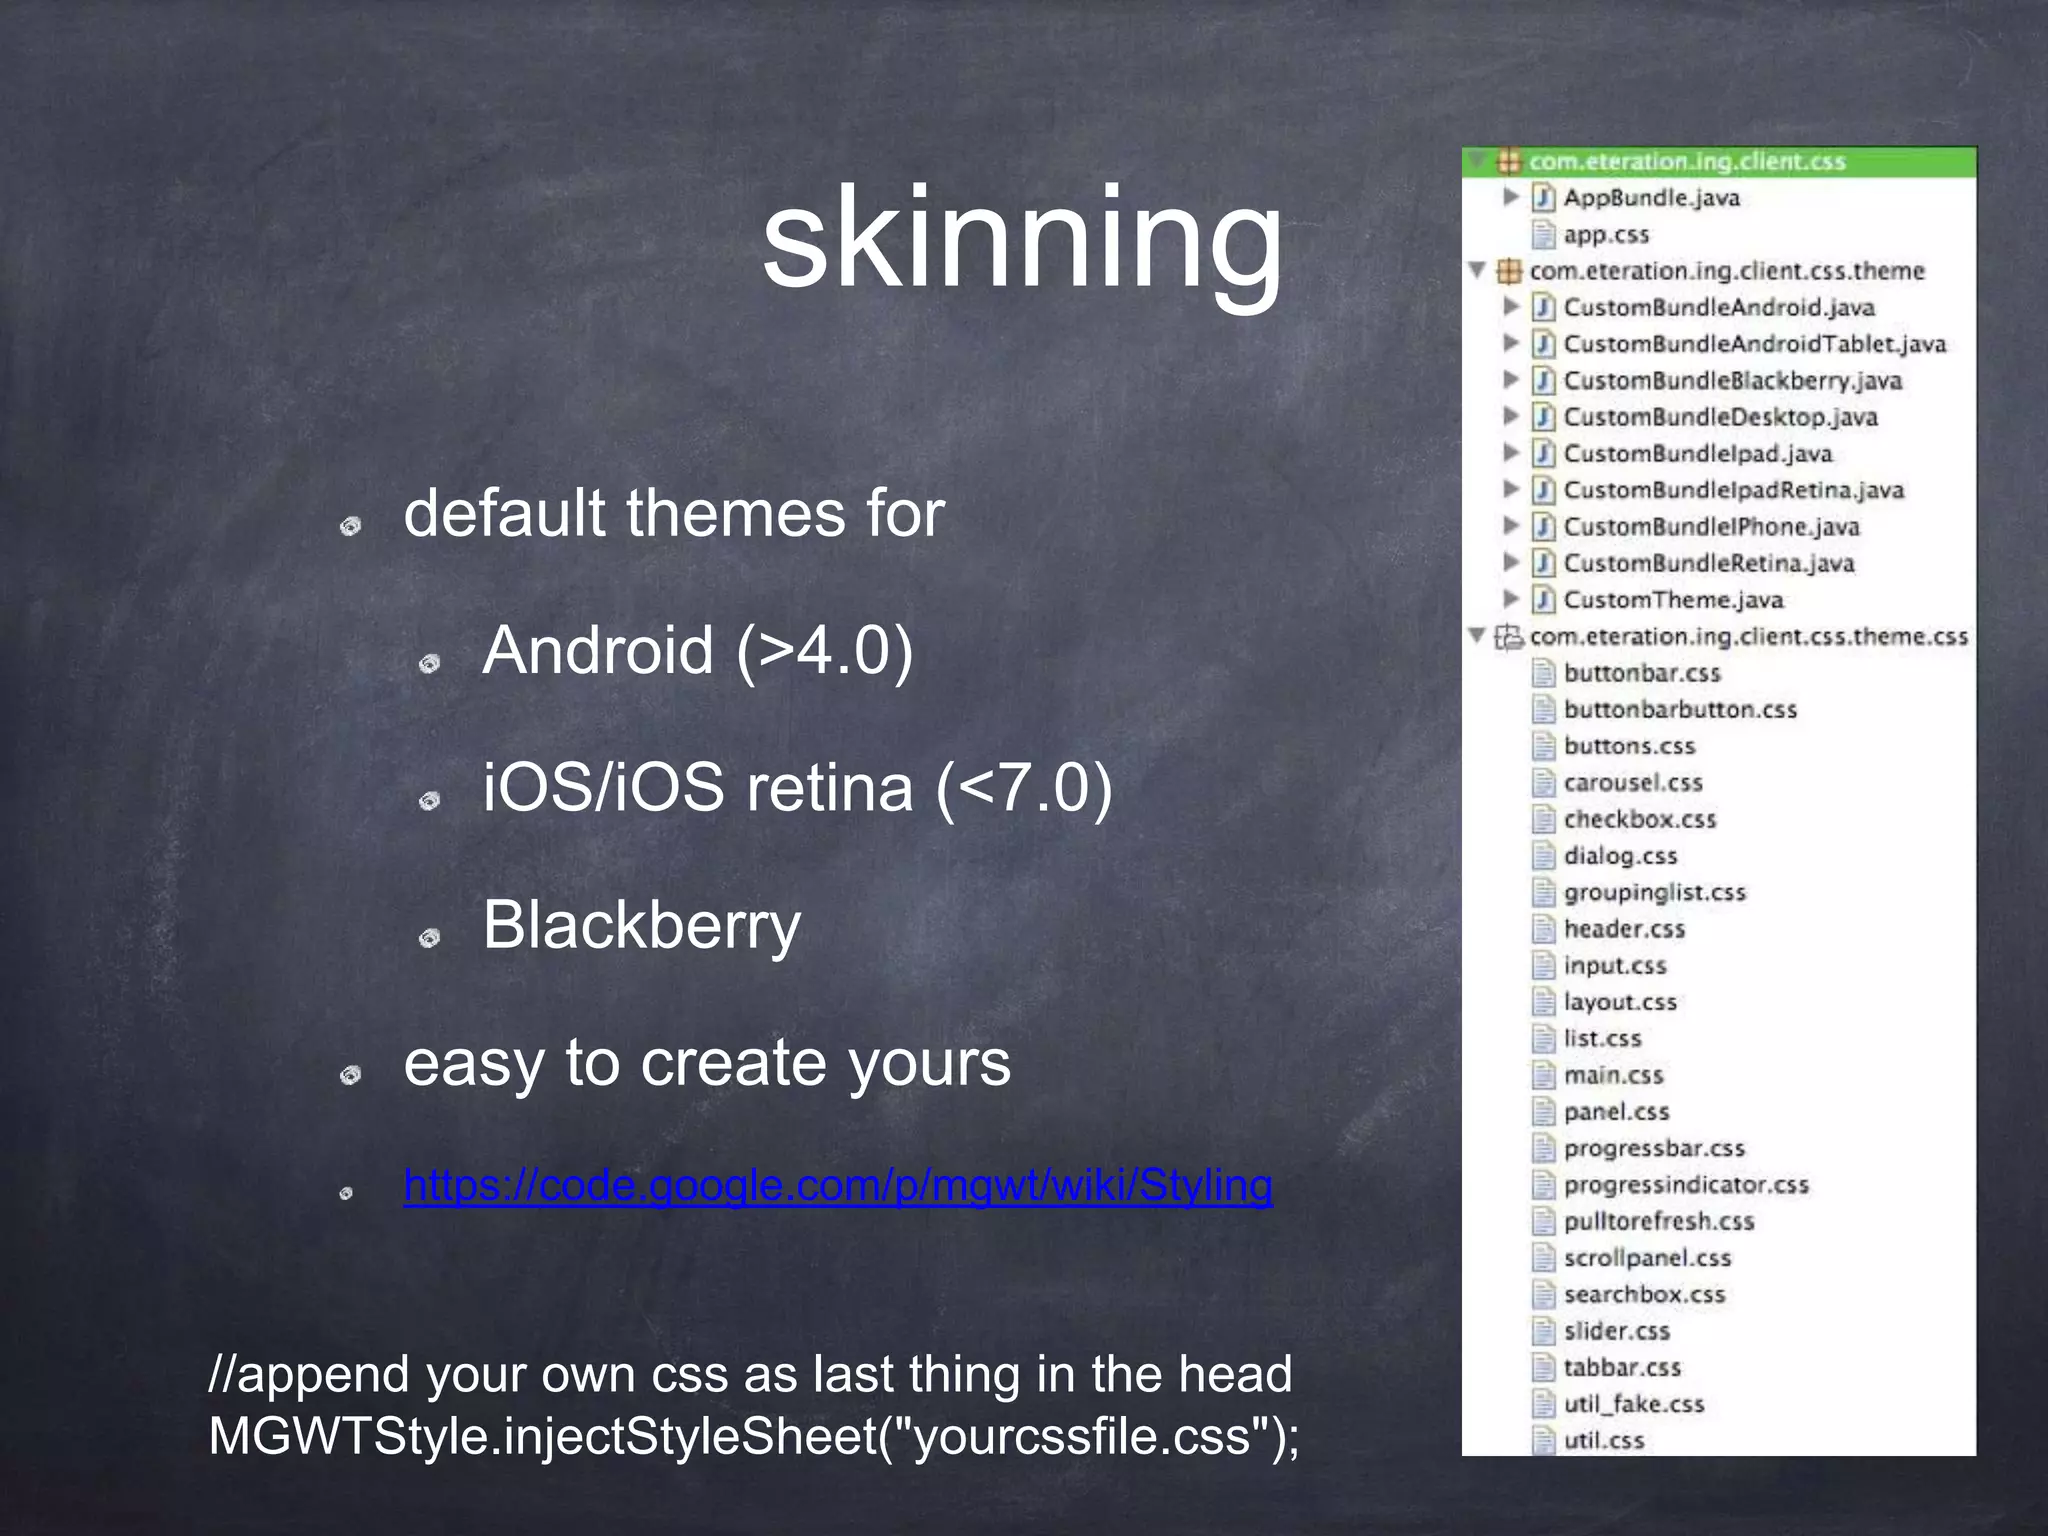Click the progressindicator.css file icon
Viewport: 2048px width, 1536px height.
point(1544,1184)
